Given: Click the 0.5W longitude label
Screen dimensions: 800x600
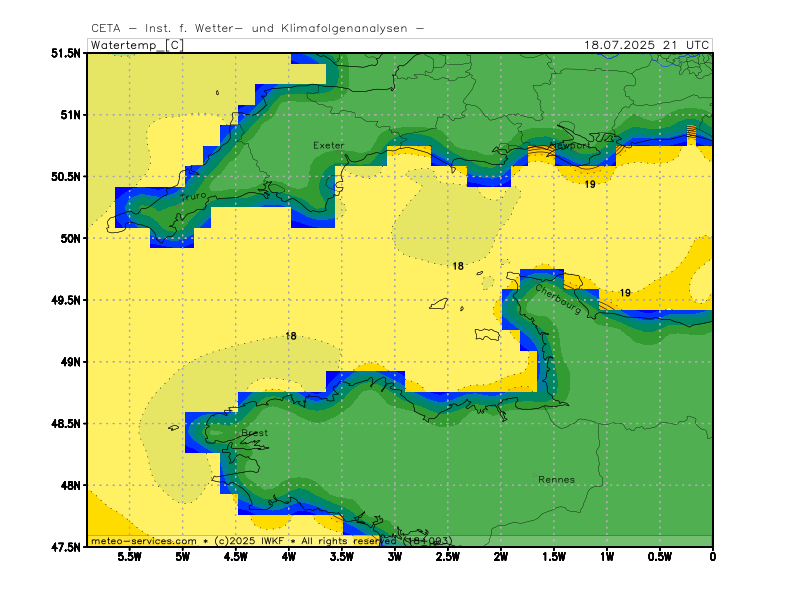Looking at the screenshot, I should point(660,557).
